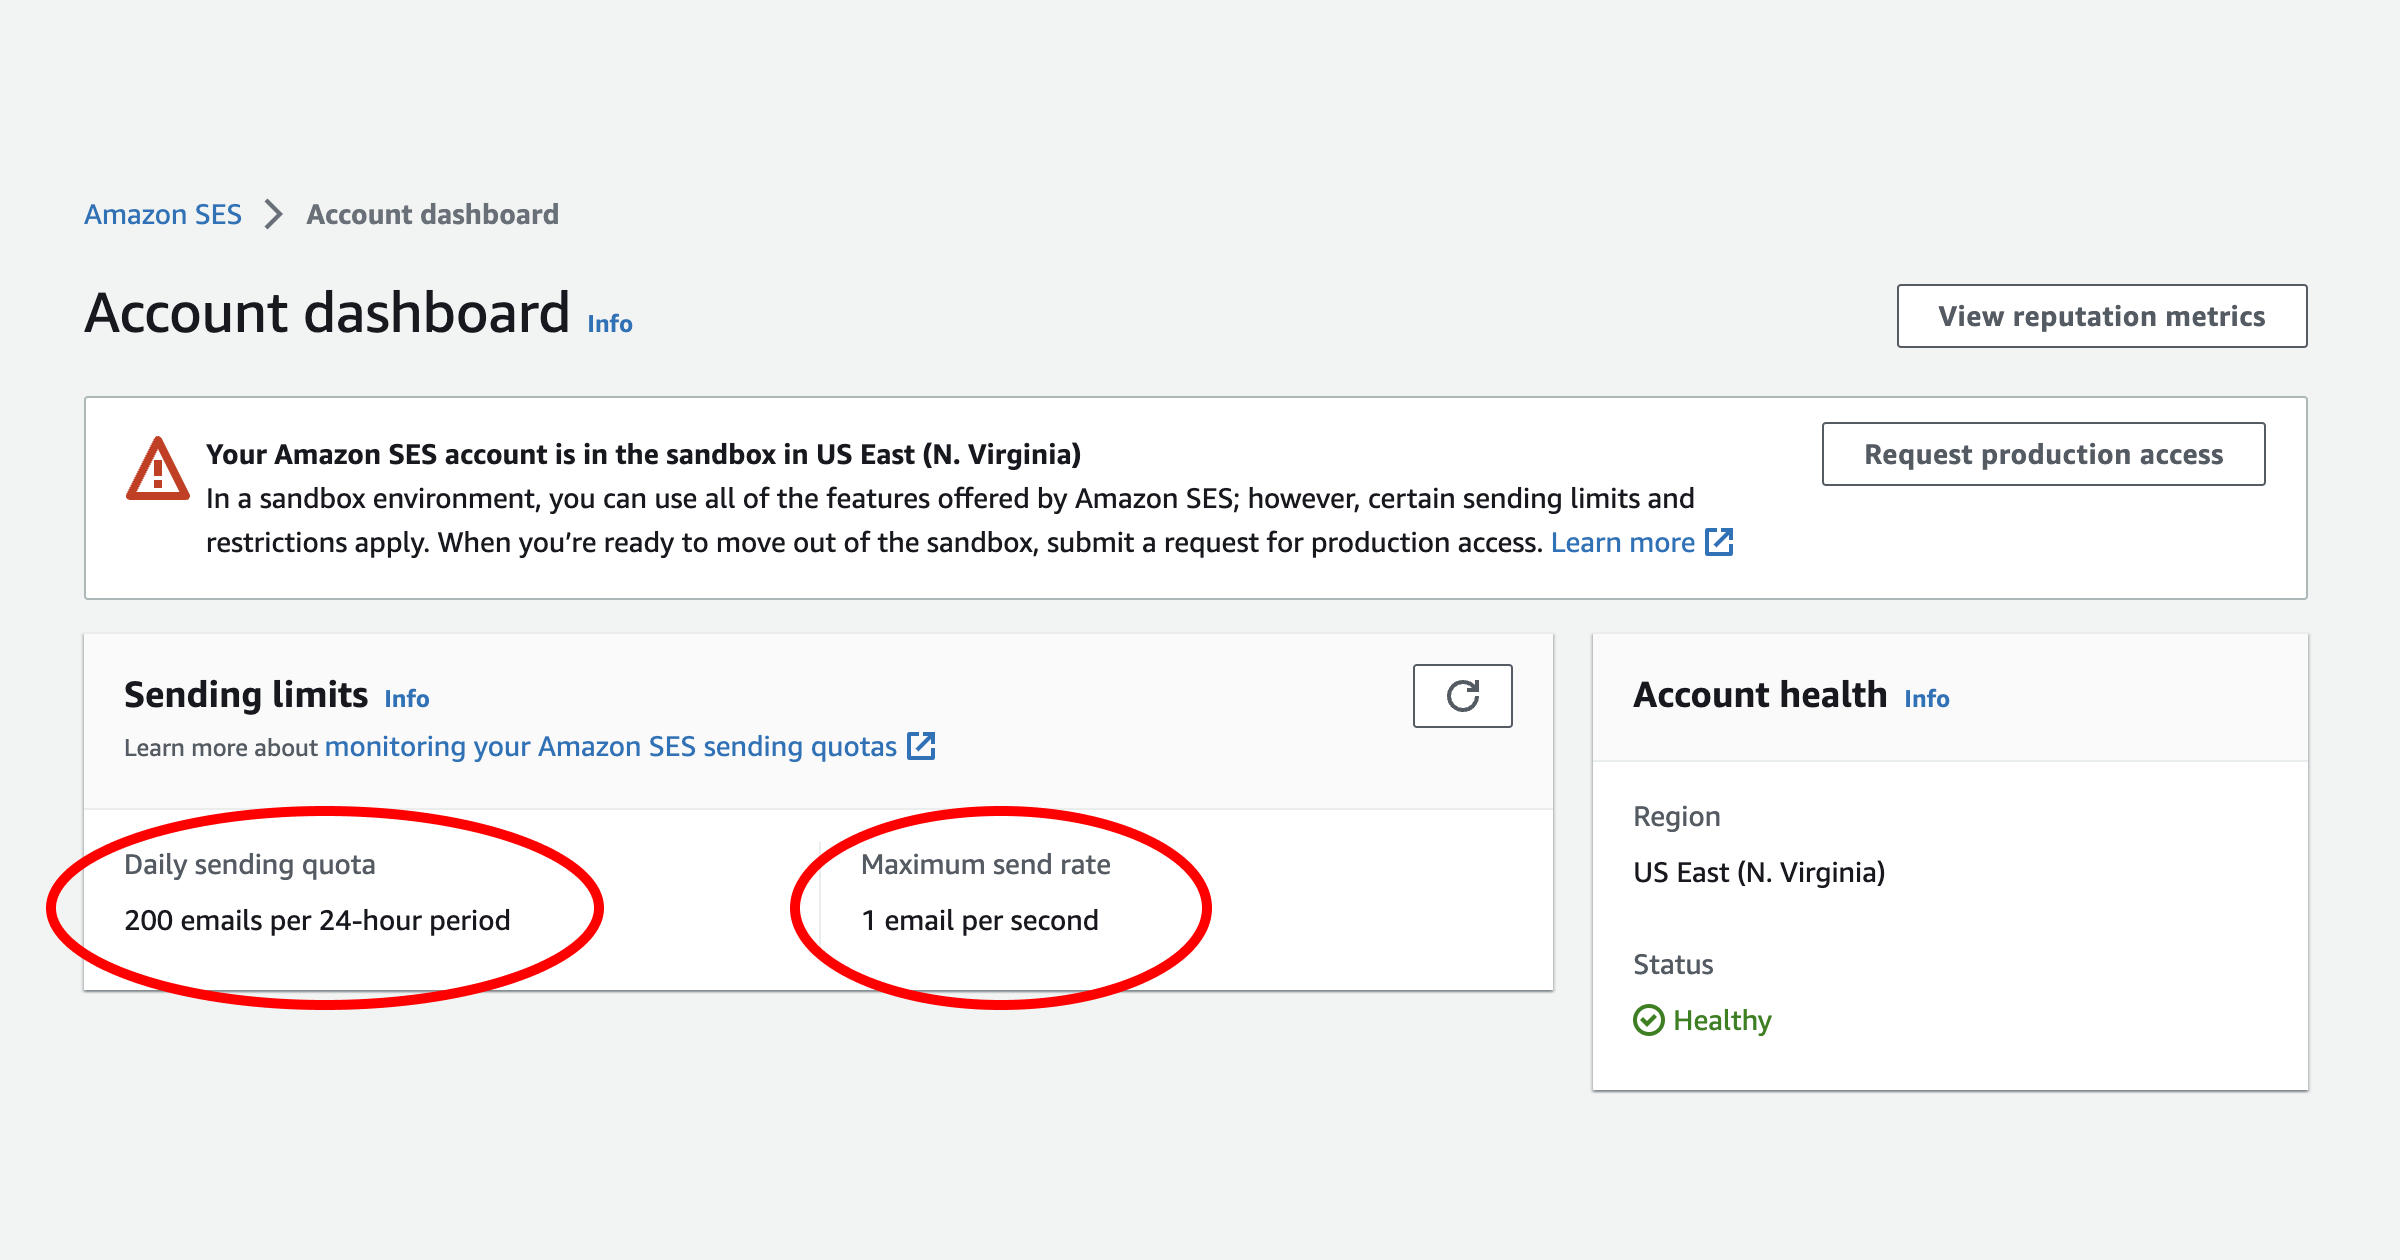
Task: Click the Maximum send rate label
Action: tap(986, 864)
